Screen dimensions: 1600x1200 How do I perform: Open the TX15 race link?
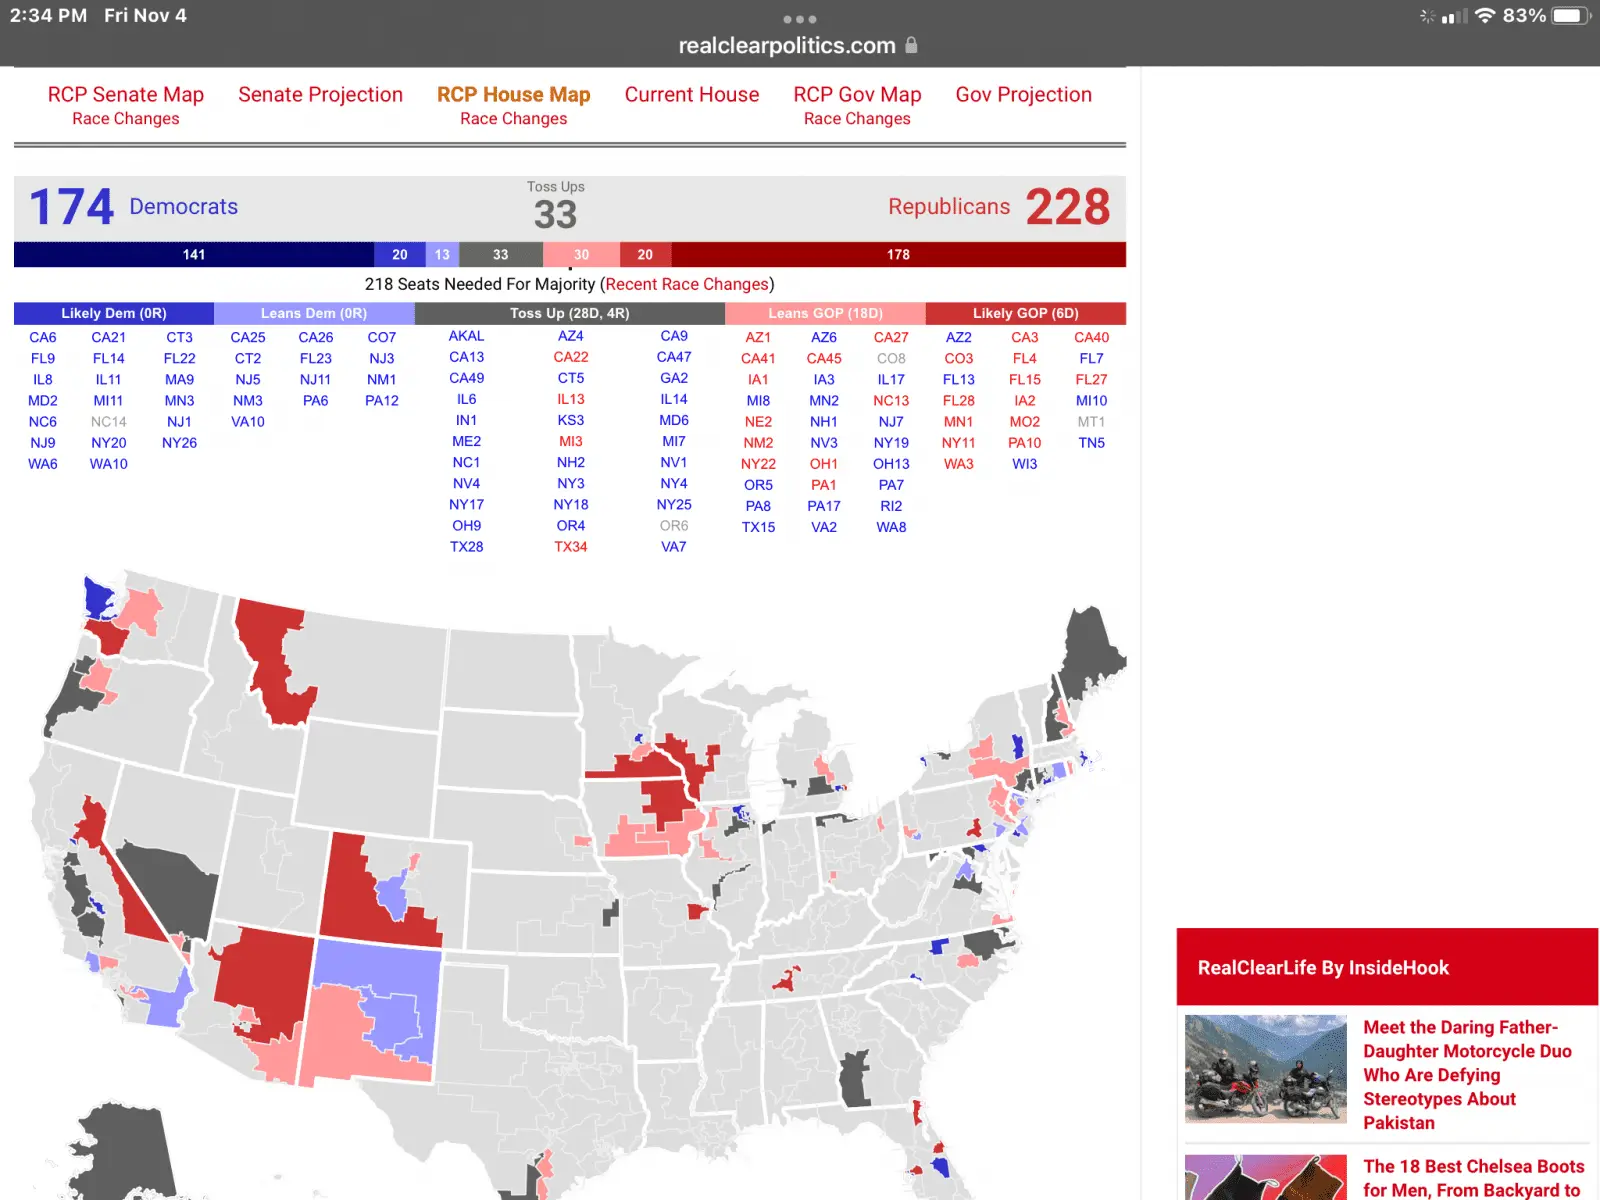click(758, 527)
